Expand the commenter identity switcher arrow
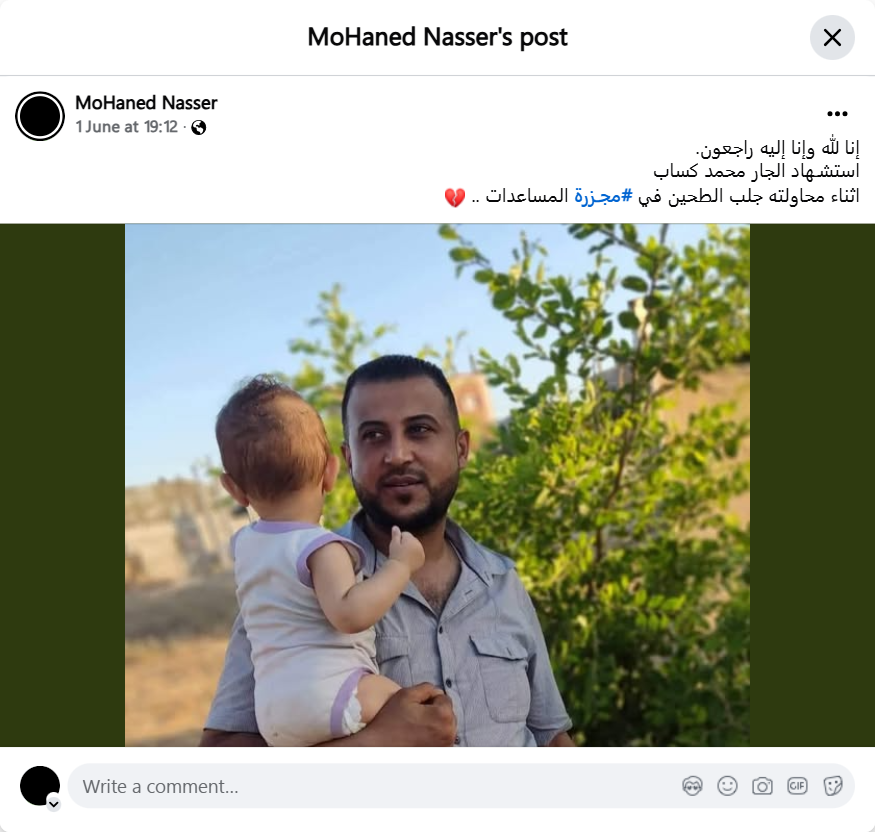This screenshot has width=875, height=832. [x=54, y=804]
